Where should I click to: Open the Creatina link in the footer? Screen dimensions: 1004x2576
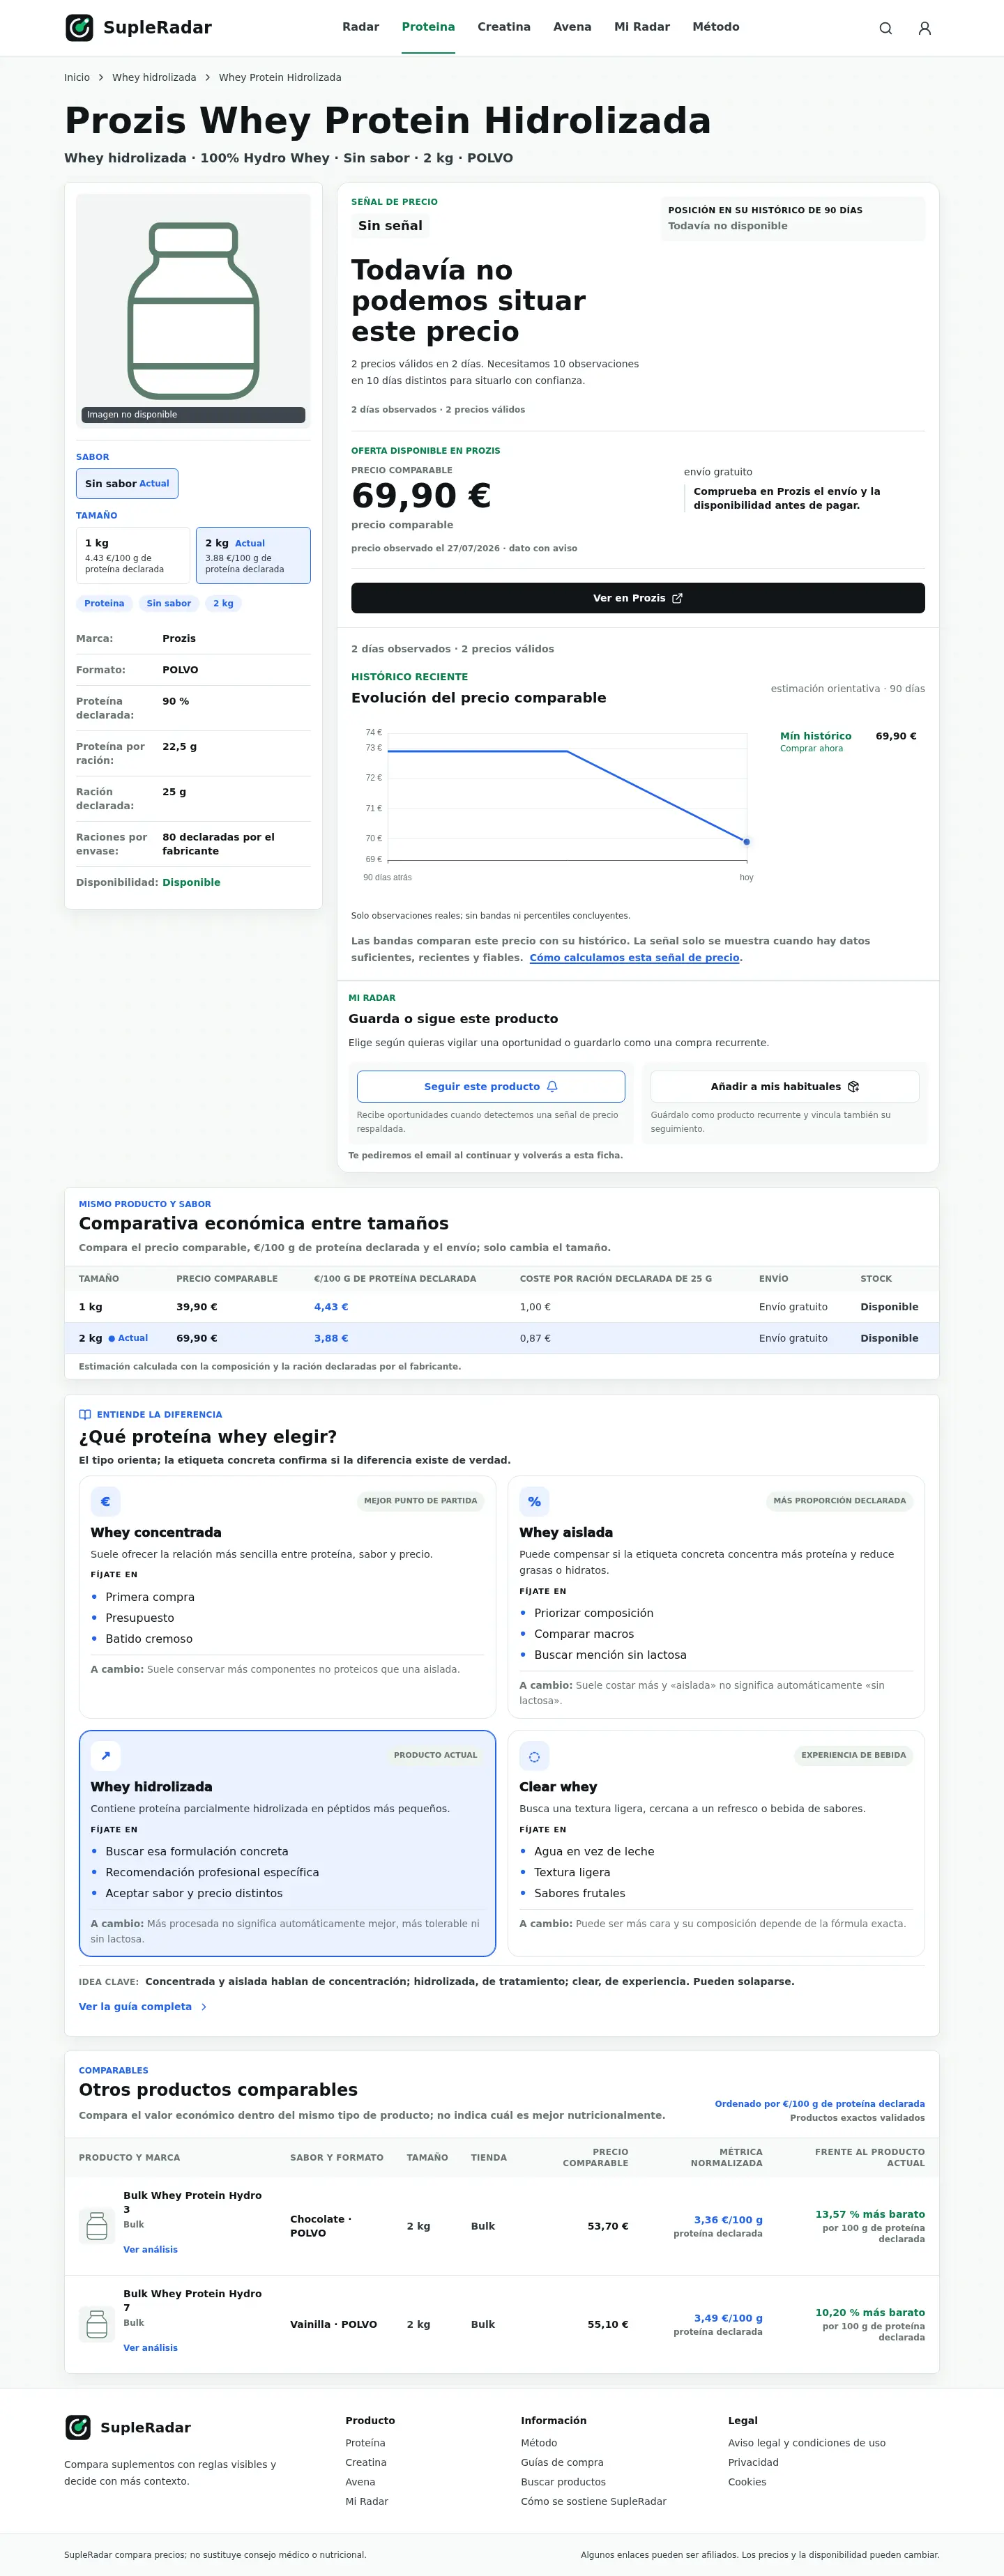click(366, 2462)
